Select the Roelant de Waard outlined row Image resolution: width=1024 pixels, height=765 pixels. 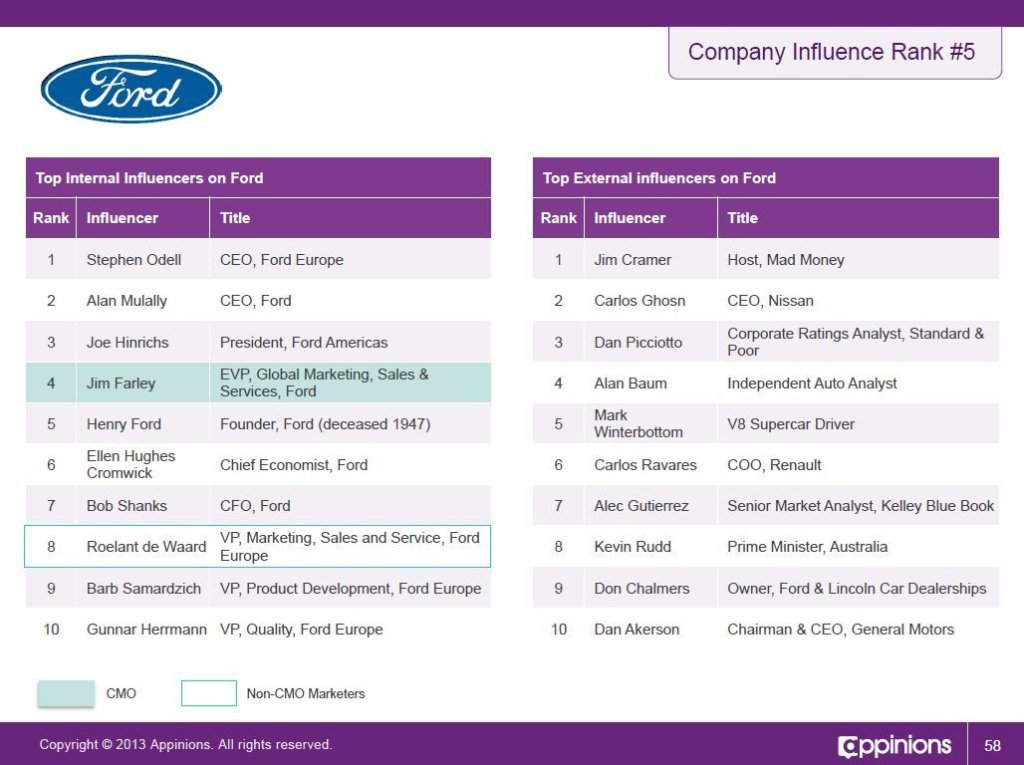[x=257, y=546]
